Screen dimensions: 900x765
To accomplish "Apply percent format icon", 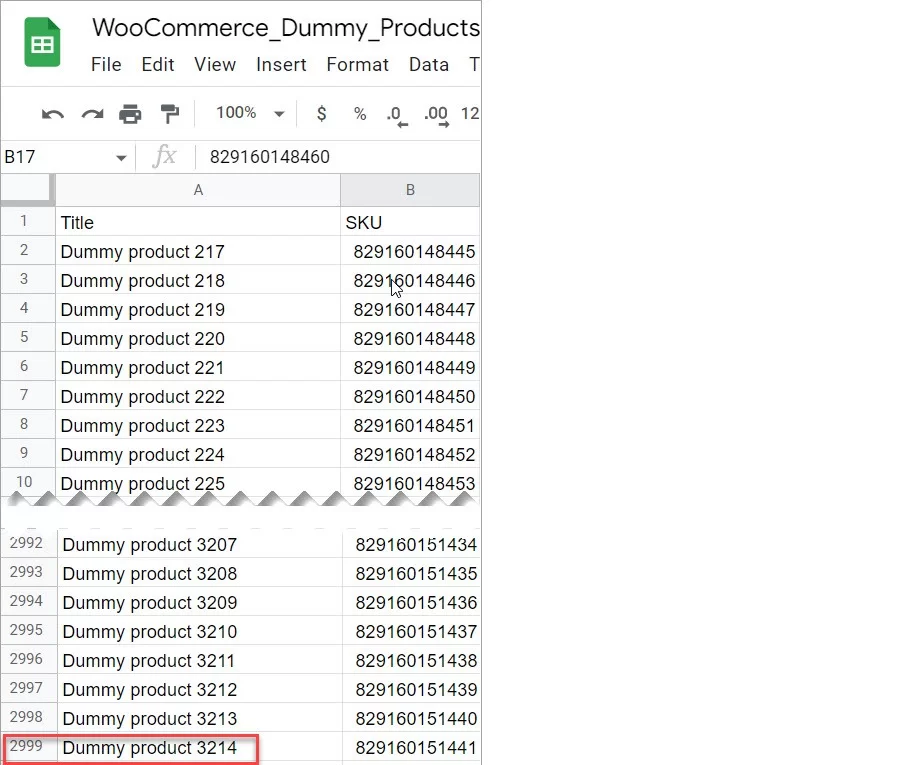I will pos(360,114).
